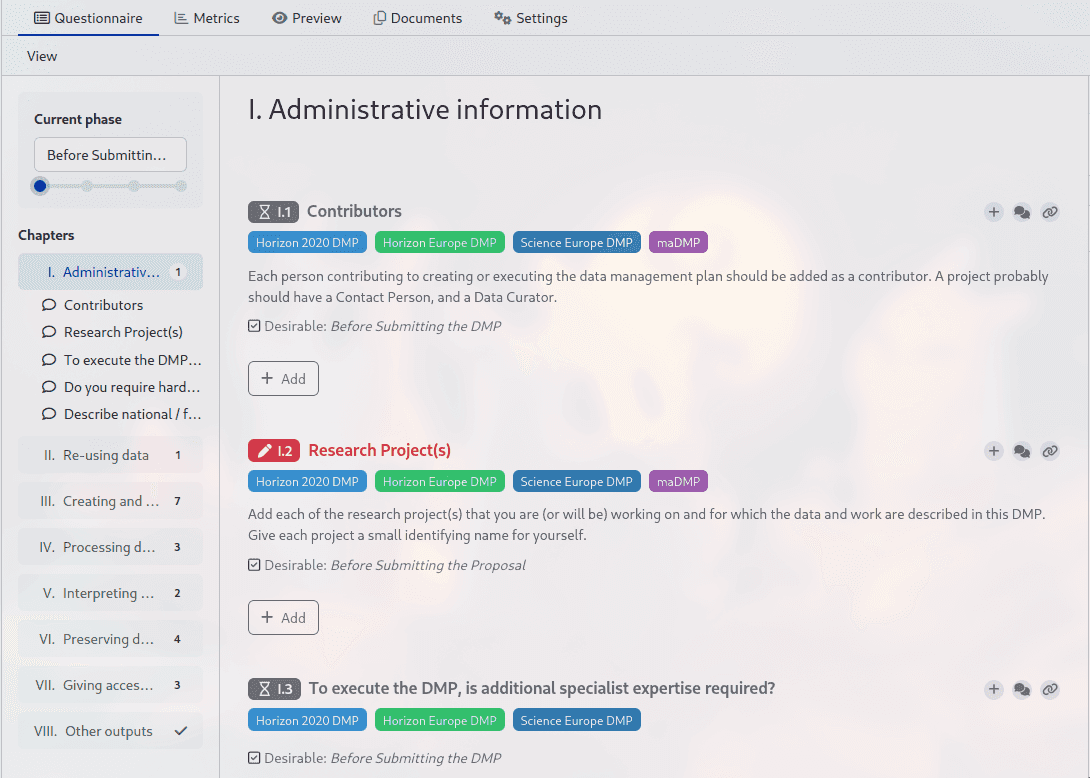Click bubble icon next to Do you require hard
Image resolution: width=1090 pixels, height=778 pixels.
(x=49, y=387)
